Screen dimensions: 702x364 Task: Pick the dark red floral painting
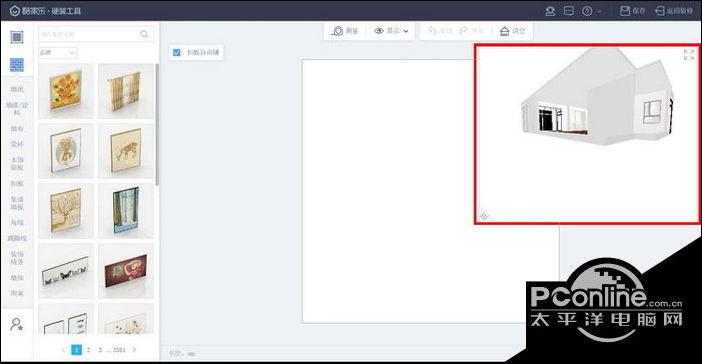click(126, 271)
